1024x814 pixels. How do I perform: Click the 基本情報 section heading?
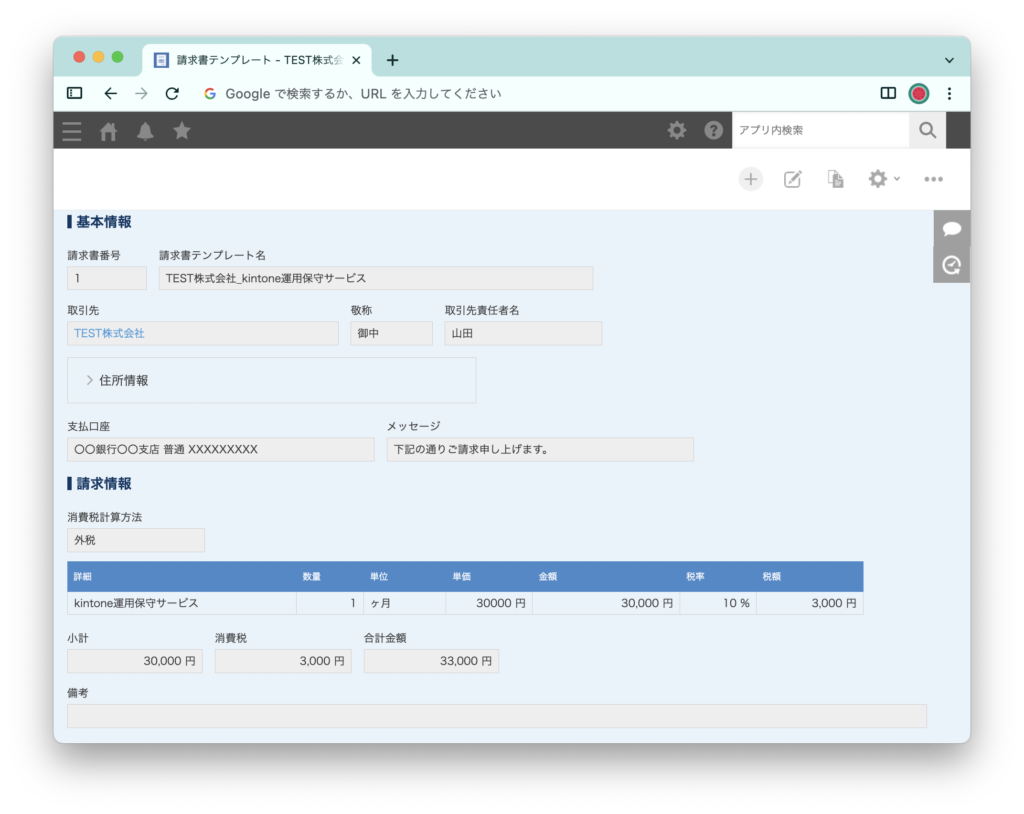point(99,222)
